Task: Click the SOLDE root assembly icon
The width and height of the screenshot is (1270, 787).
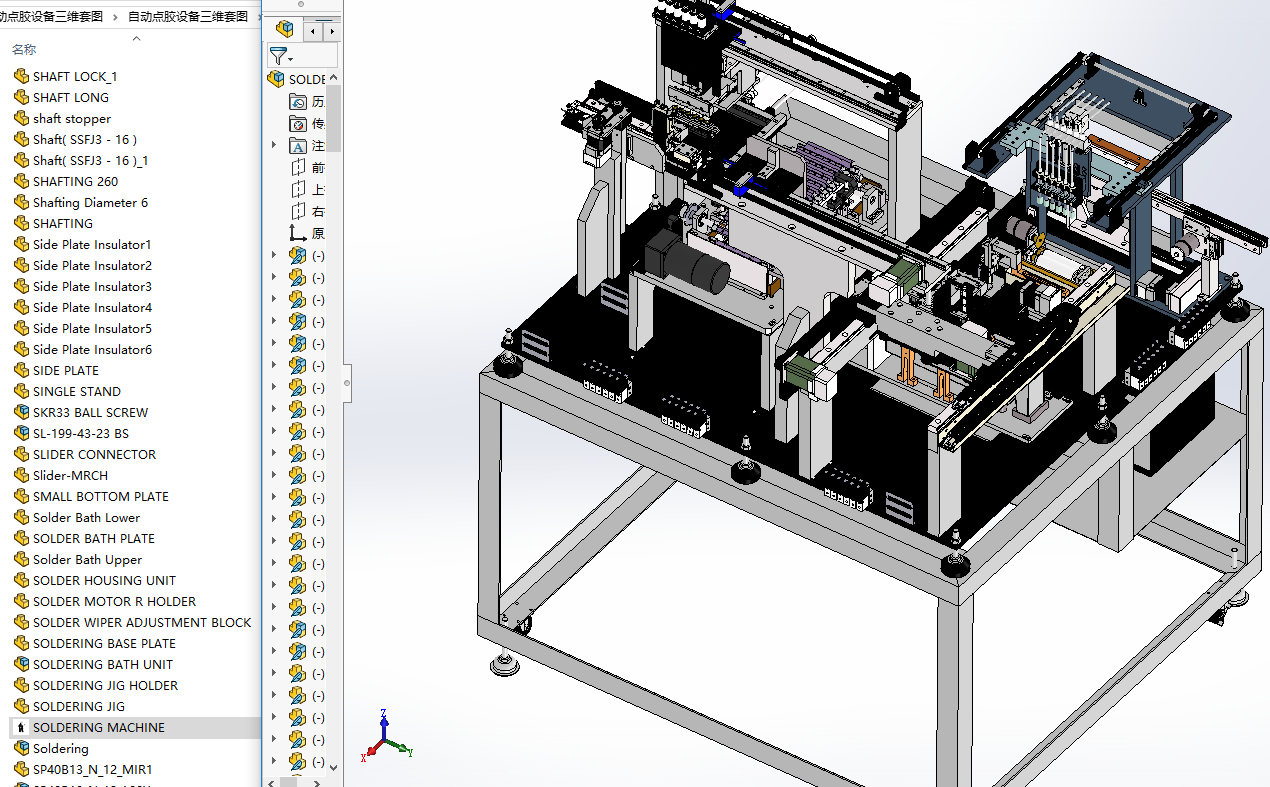Action: pos(276,79)
